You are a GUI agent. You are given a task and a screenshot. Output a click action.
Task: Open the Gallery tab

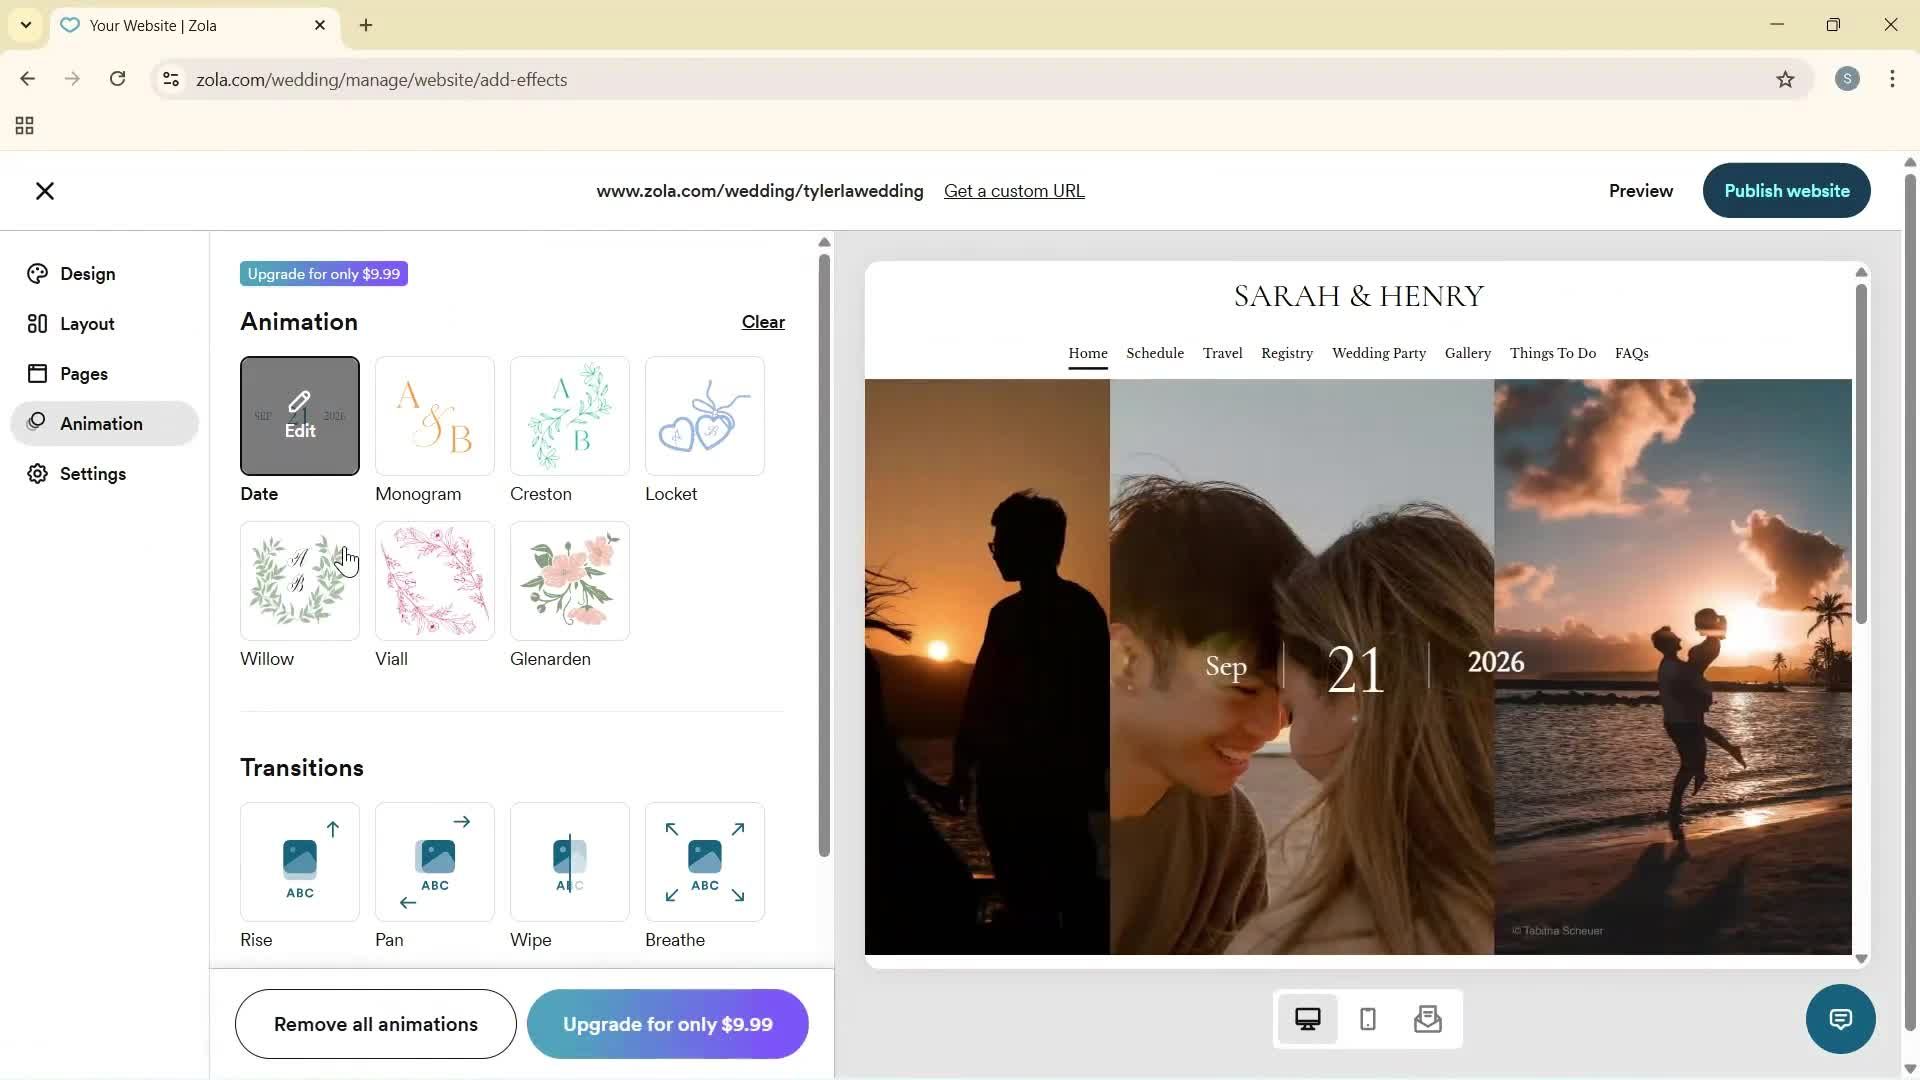point(1467,353)
